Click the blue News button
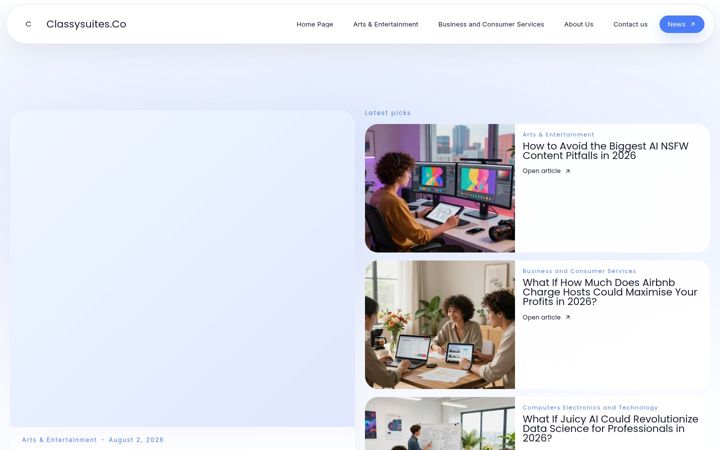 [x=681, y=24]
